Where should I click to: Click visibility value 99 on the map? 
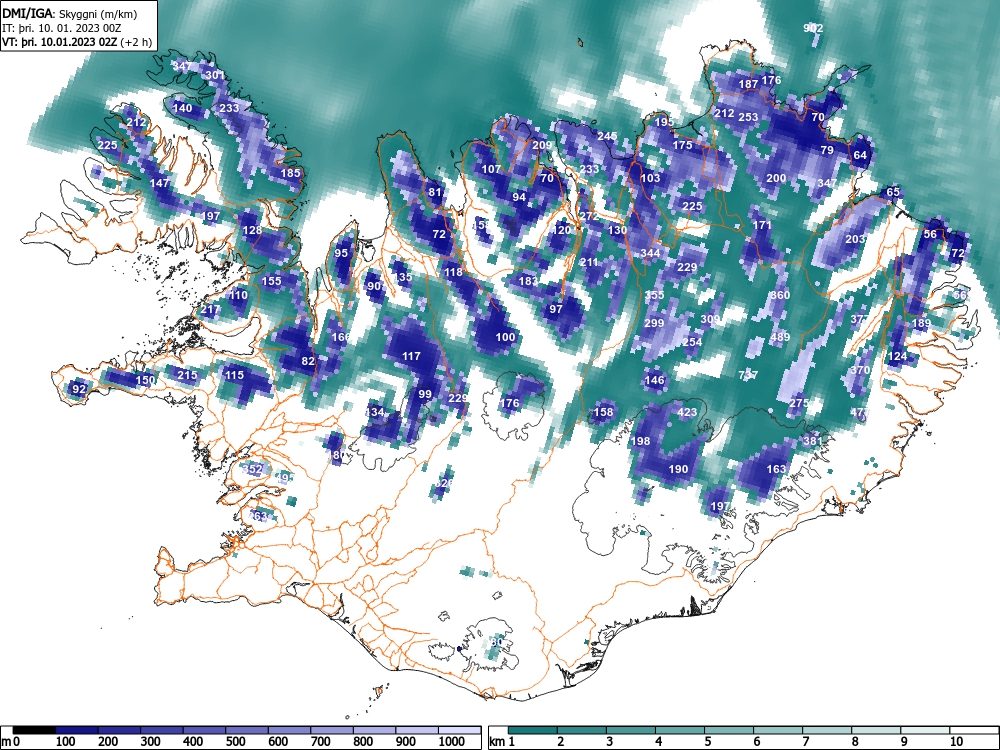coord(425,394)
